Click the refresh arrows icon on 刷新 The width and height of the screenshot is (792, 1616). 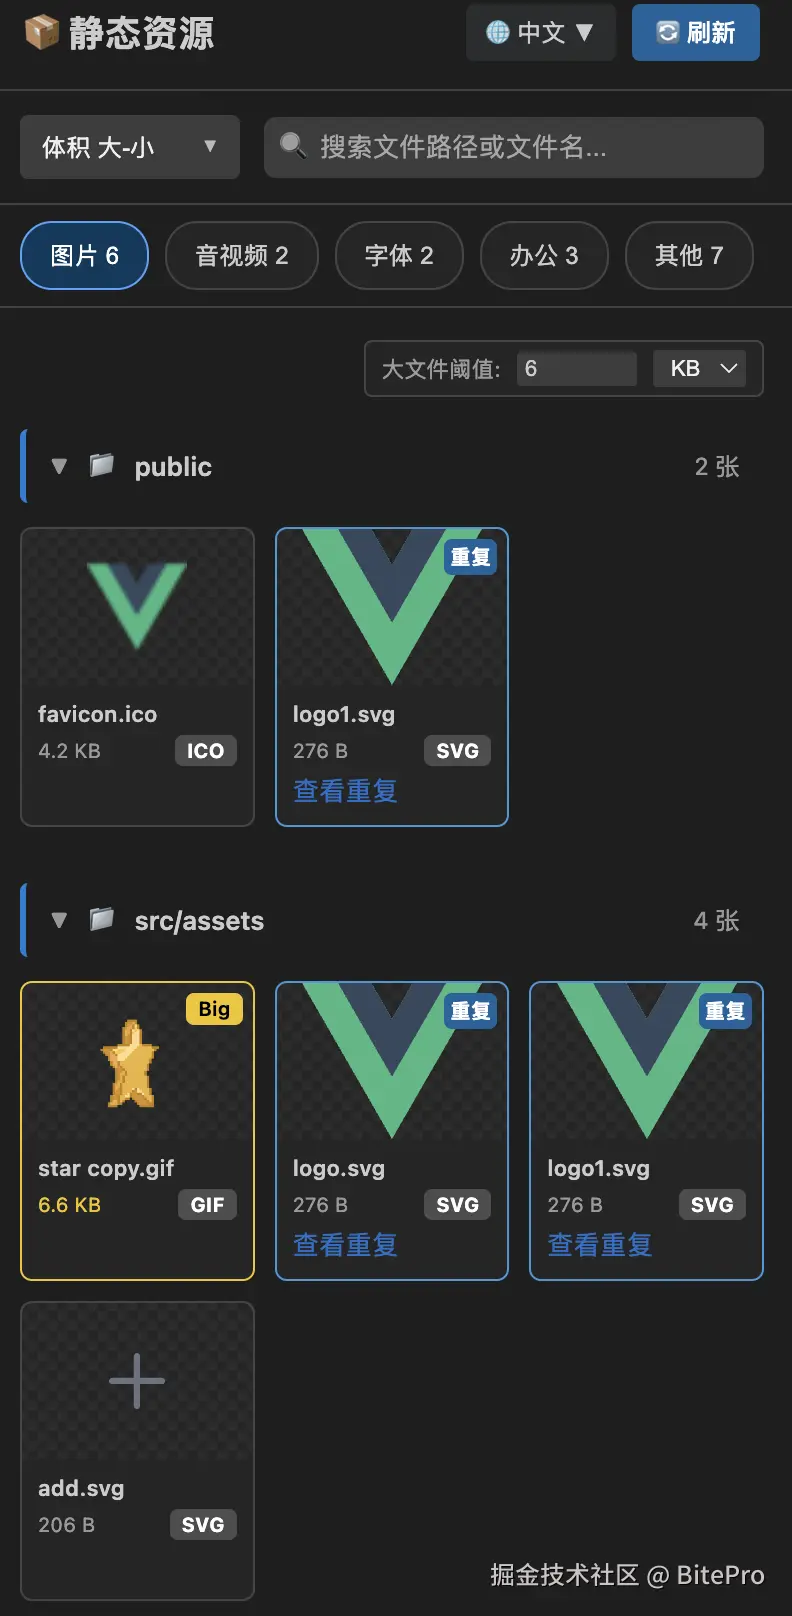click(x=667, y=33)
